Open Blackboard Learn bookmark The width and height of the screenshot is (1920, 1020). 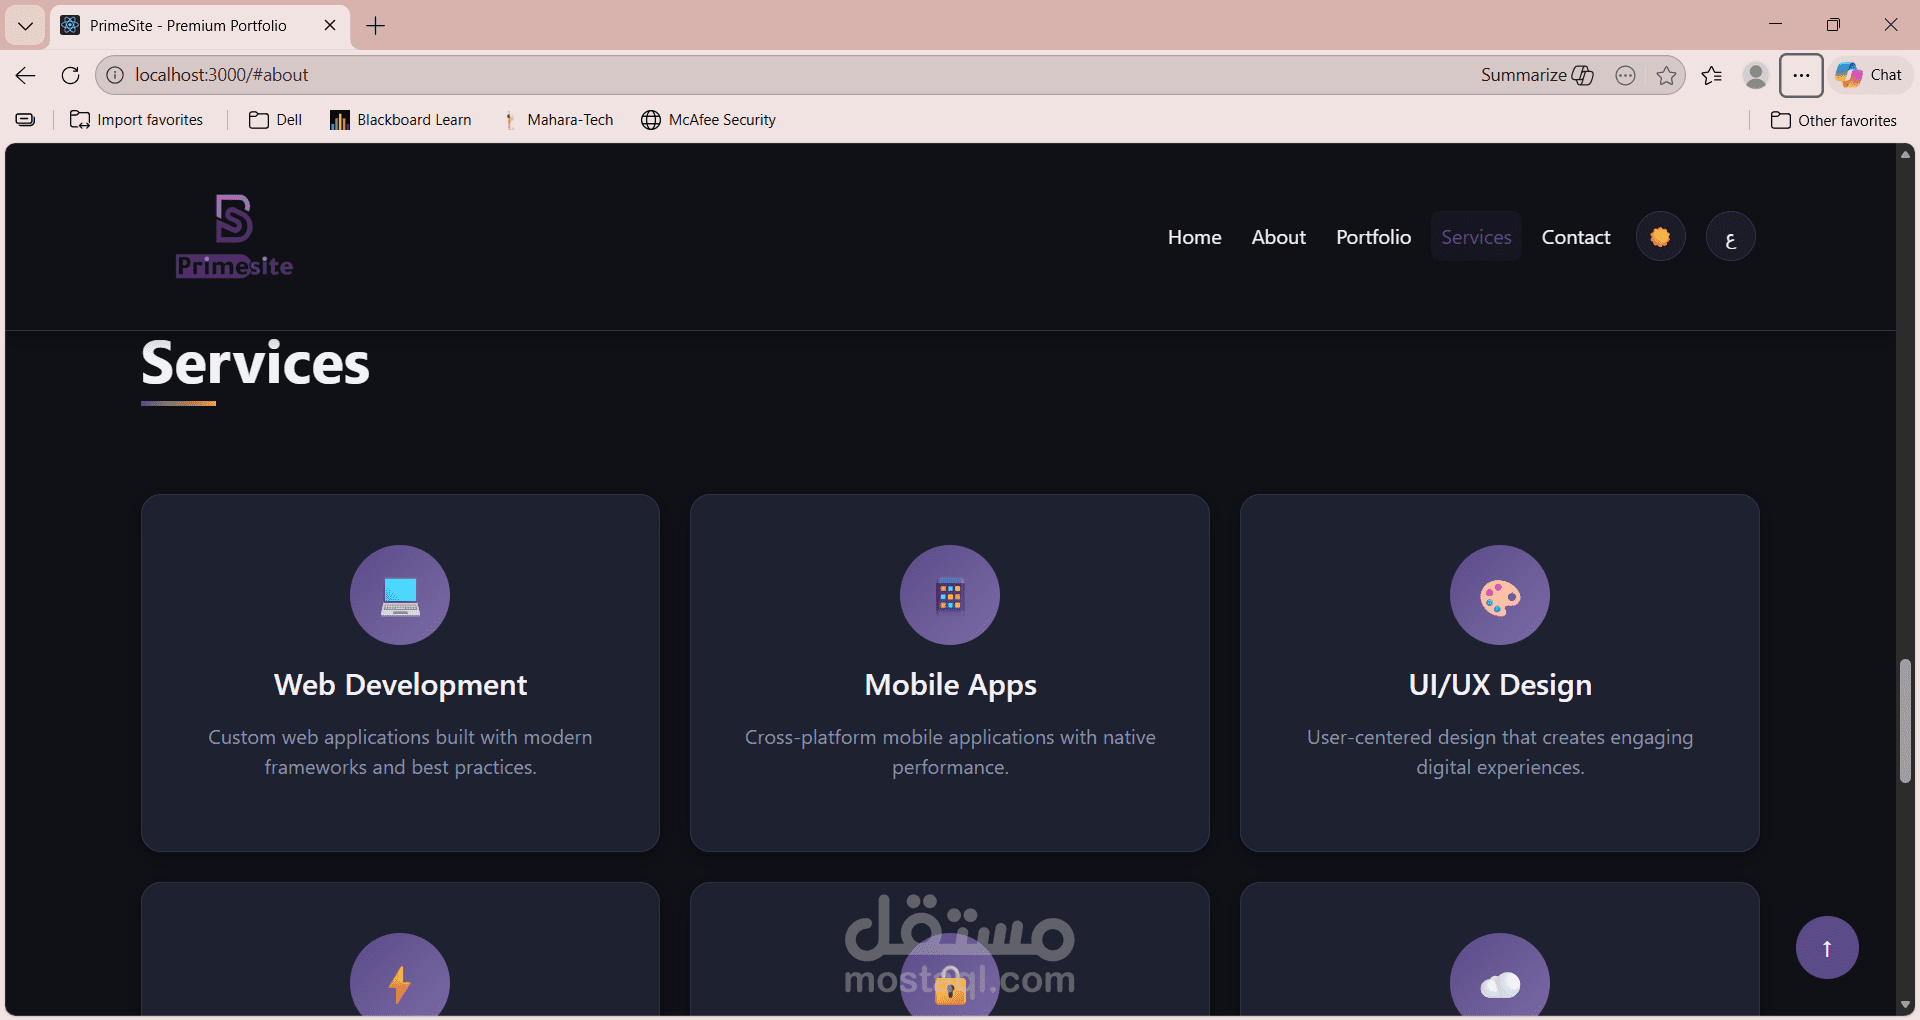(401, 120)
